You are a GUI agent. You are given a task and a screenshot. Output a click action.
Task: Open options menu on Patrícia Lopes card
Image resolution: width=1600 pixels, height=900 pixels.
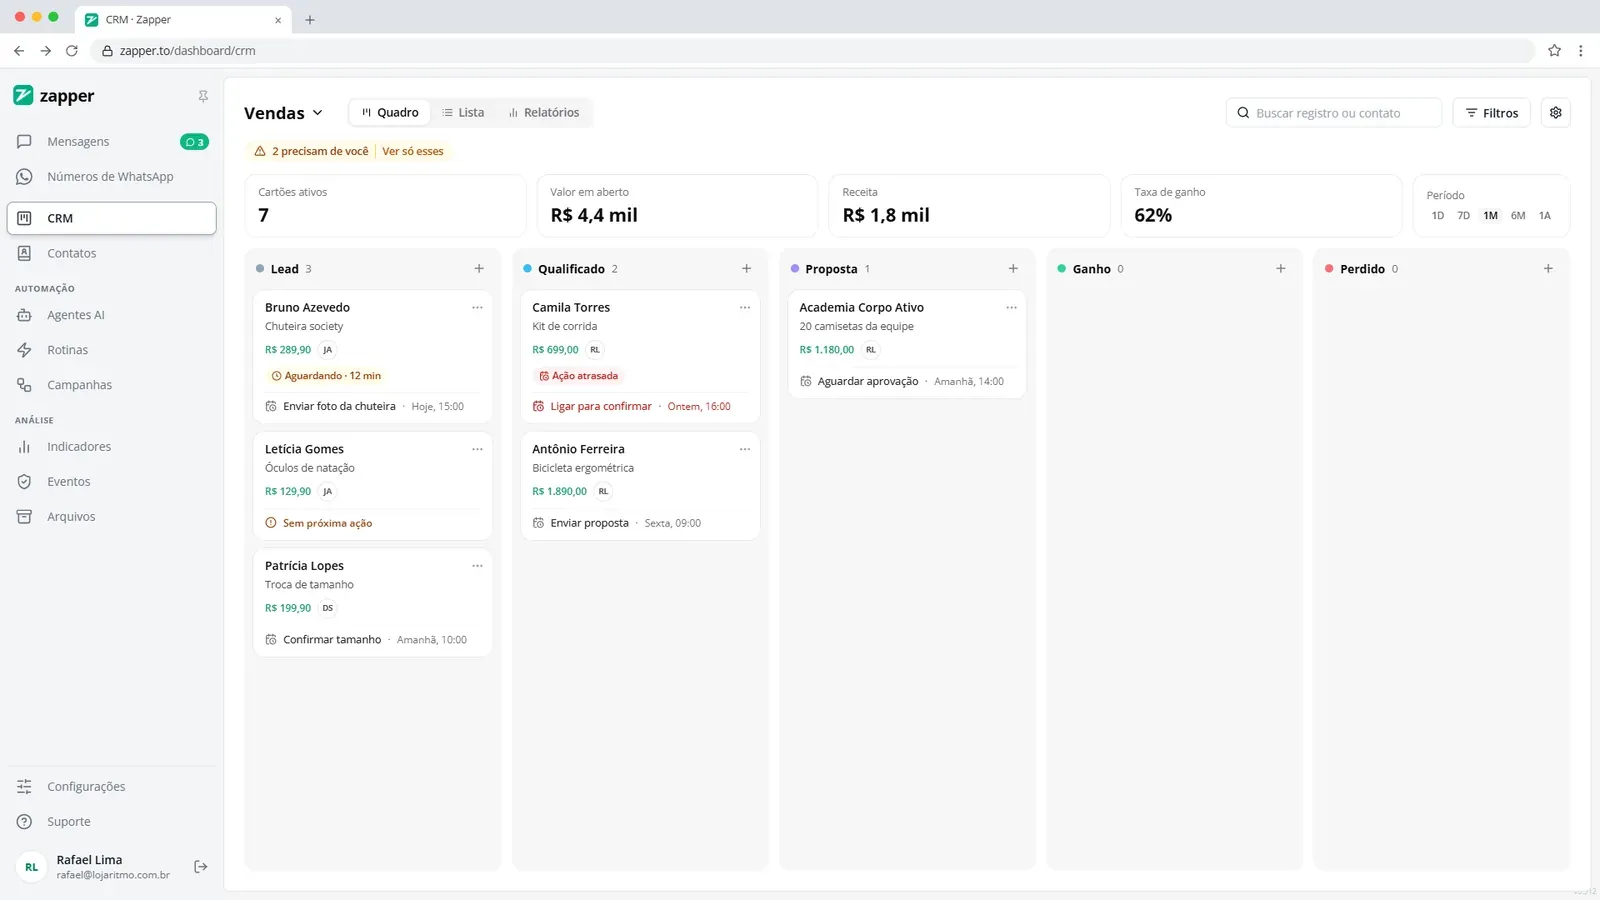(x=477, y=566)
